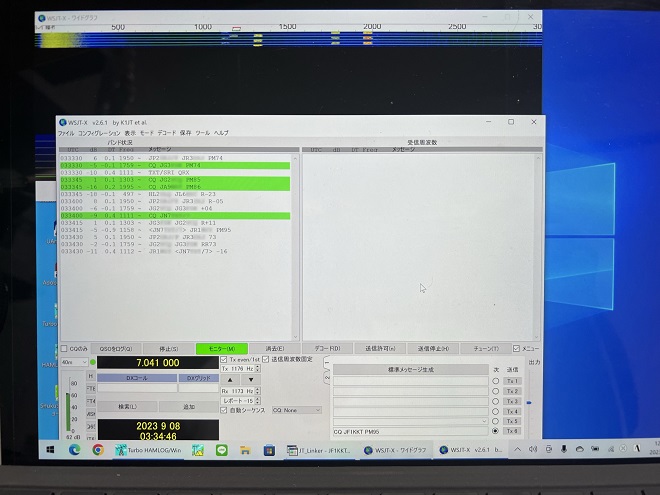This screenshot has width=660, height=495.
Task: Select the H mode button
Action: coord(91,376)
